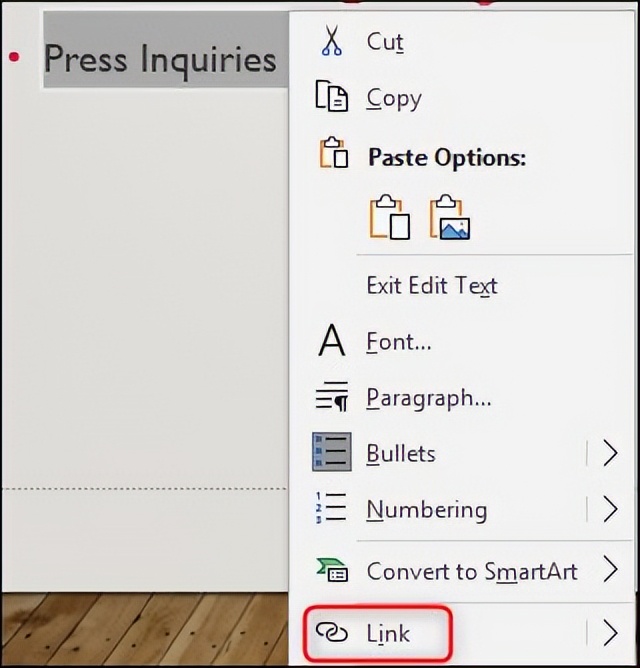Paste using Keep Source Formatting icon
640x668 pixels.
pyautogui.click(x=389, y=217)
